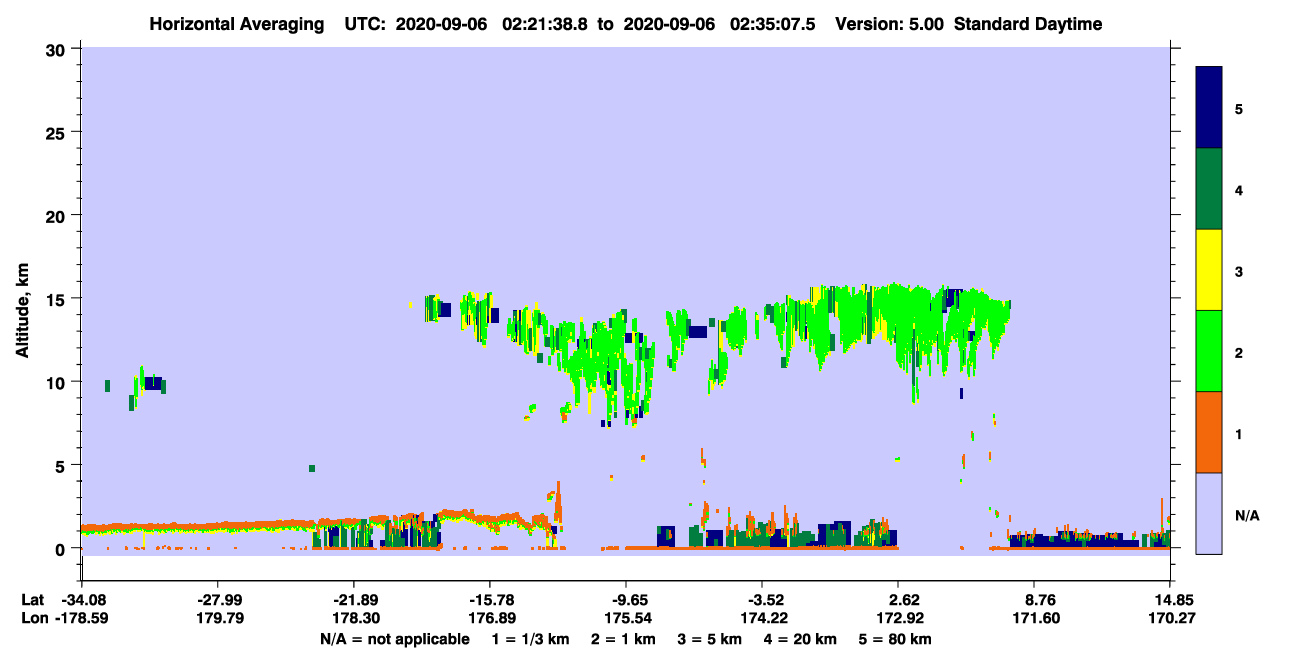Image resolution: width=1300 pixels, height=667 pixels.
Task: Click the legend entry '1 = 1/3 km'
Action: tap(530, 639)
